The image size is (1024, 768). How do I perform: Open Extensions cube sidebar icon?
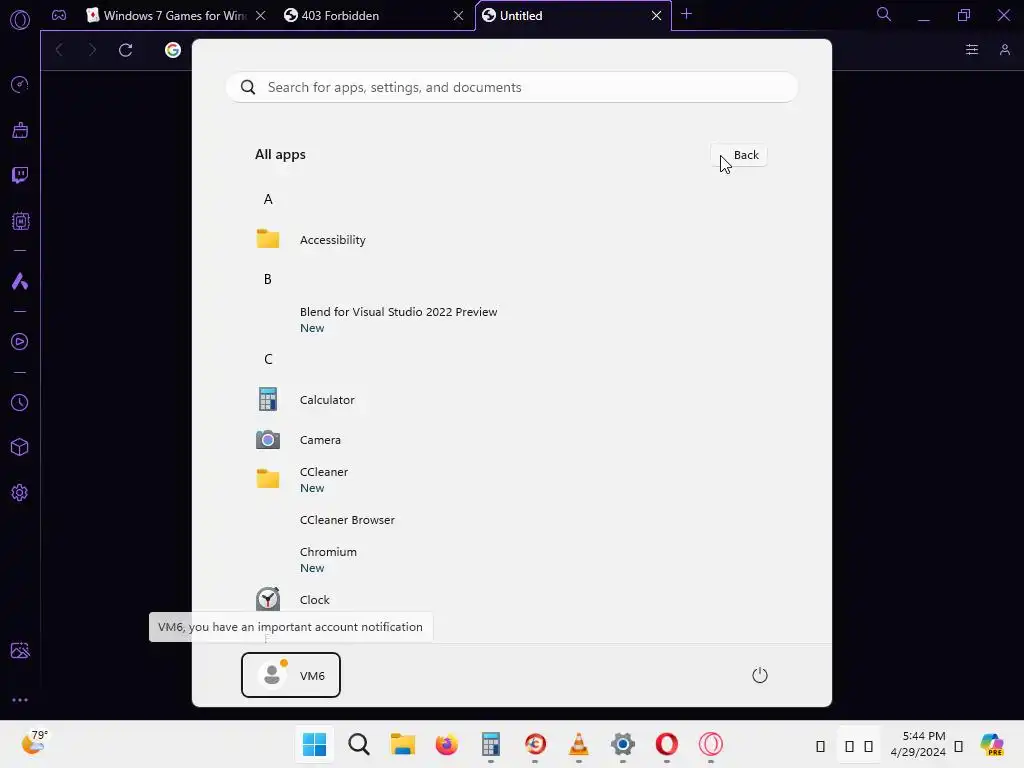(20, 447)
